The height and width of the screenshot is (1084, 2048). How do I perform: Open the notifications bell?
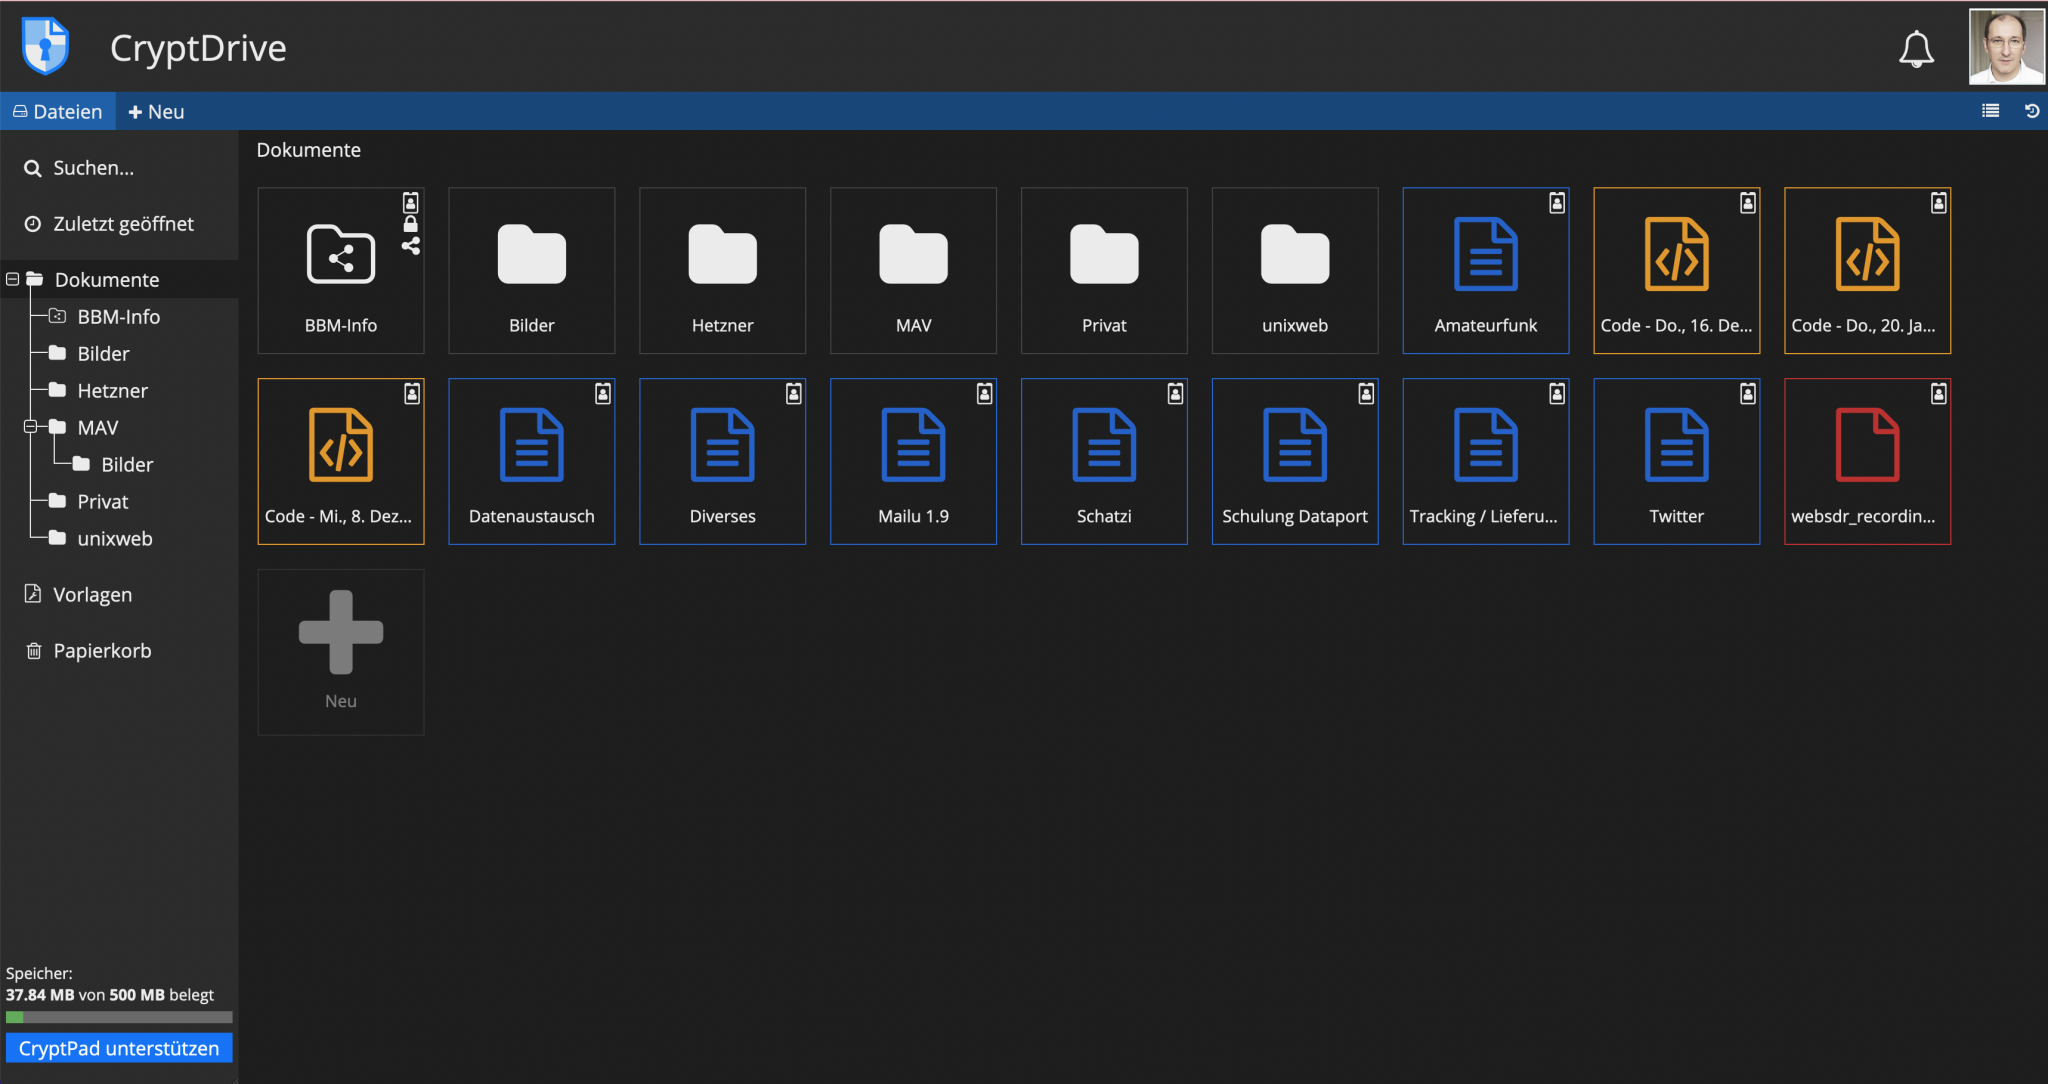coord(1916,48)
